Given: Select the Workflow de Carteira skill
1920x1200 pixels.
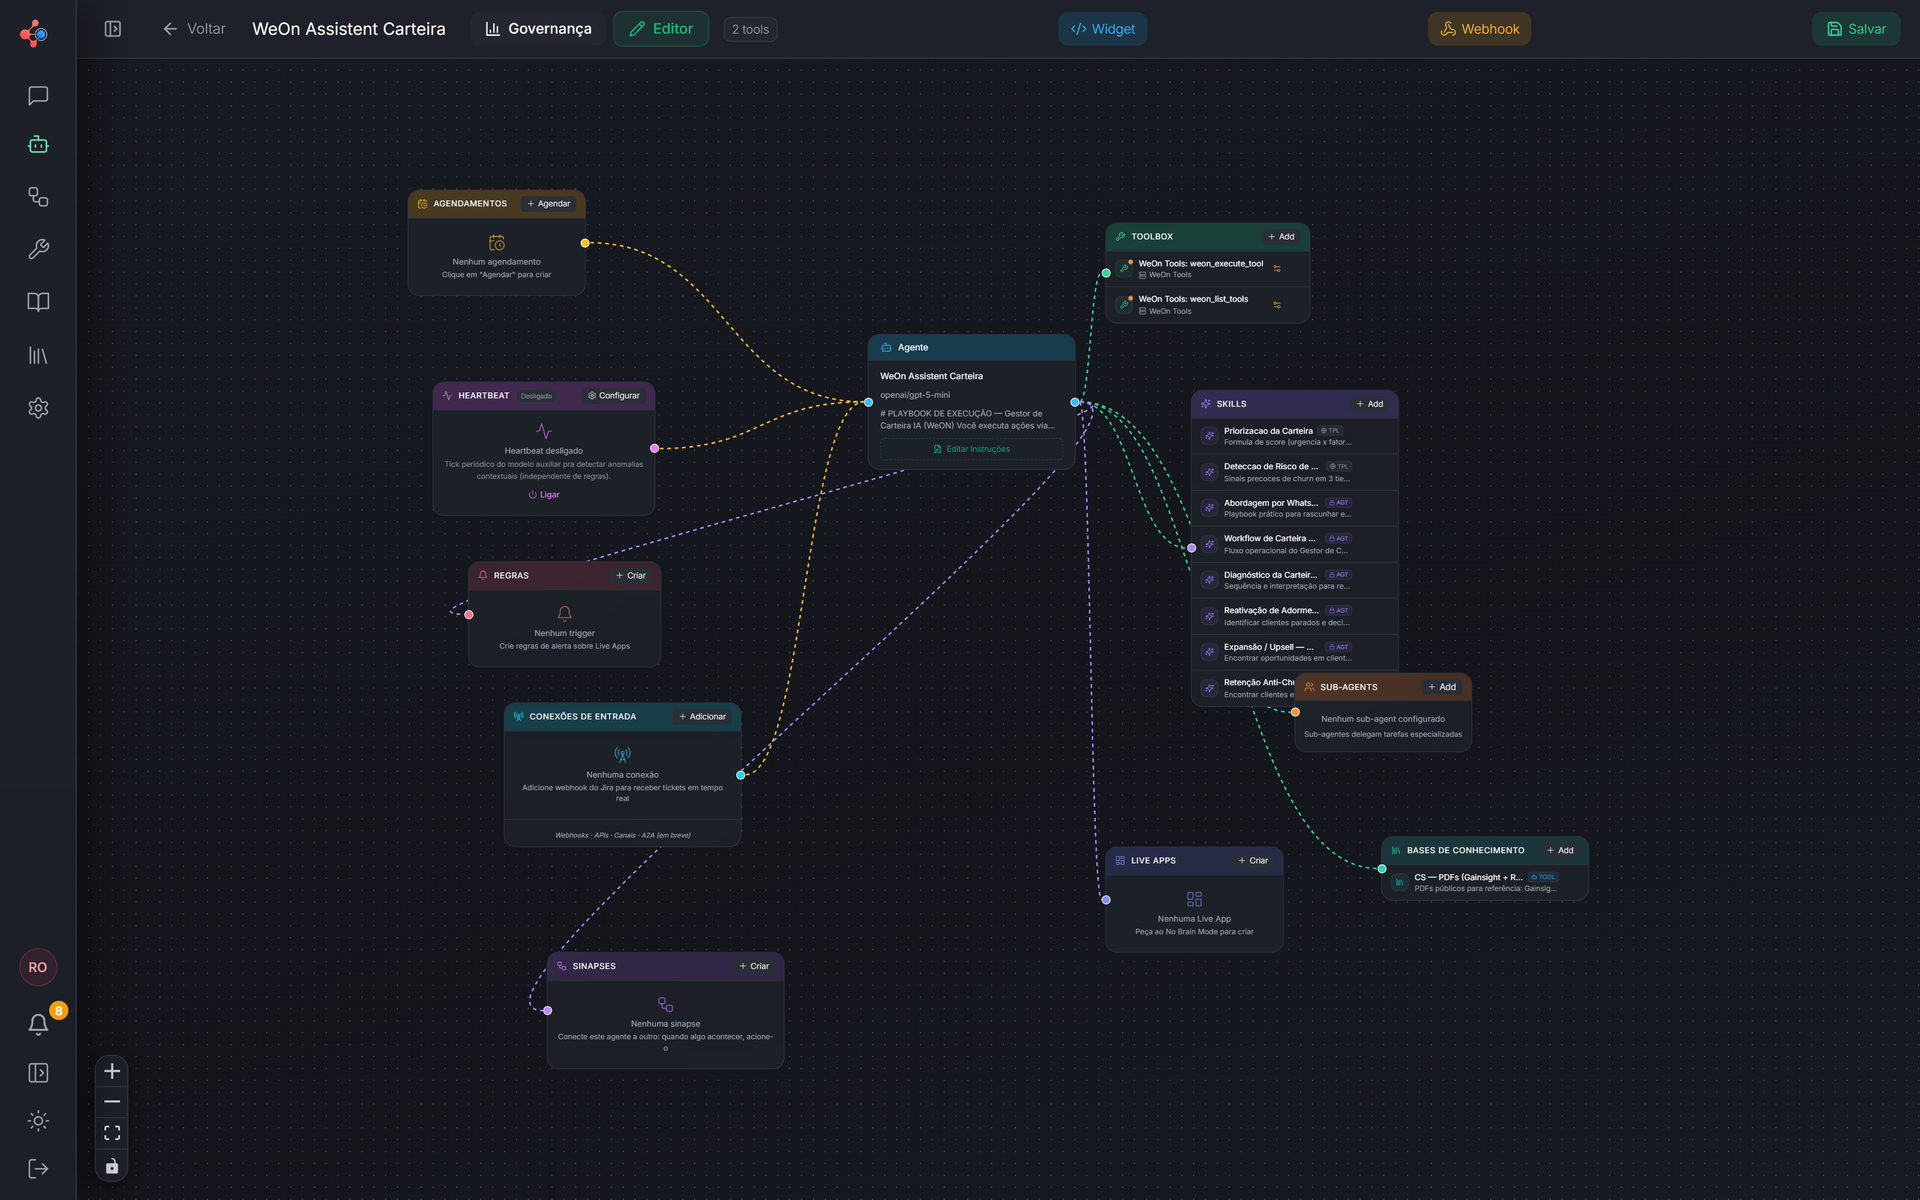Looking at the screenshot, I should click(1294, 544).
